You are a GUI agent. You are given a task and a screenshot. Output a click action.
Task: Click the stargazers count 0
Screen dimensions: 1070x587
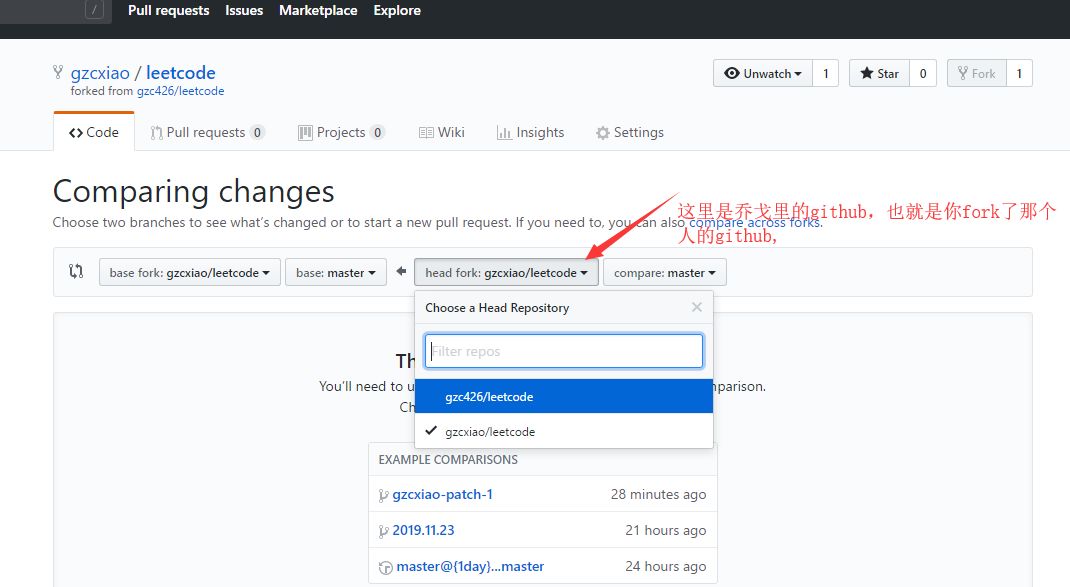(923, 73)
